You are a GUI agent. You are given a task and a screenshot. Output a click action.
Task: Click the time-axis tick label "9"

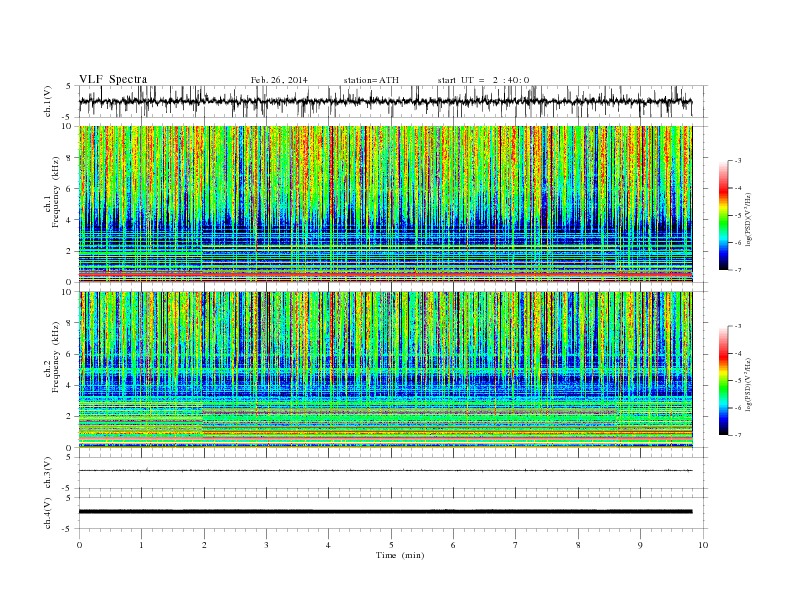coord(640,545)
